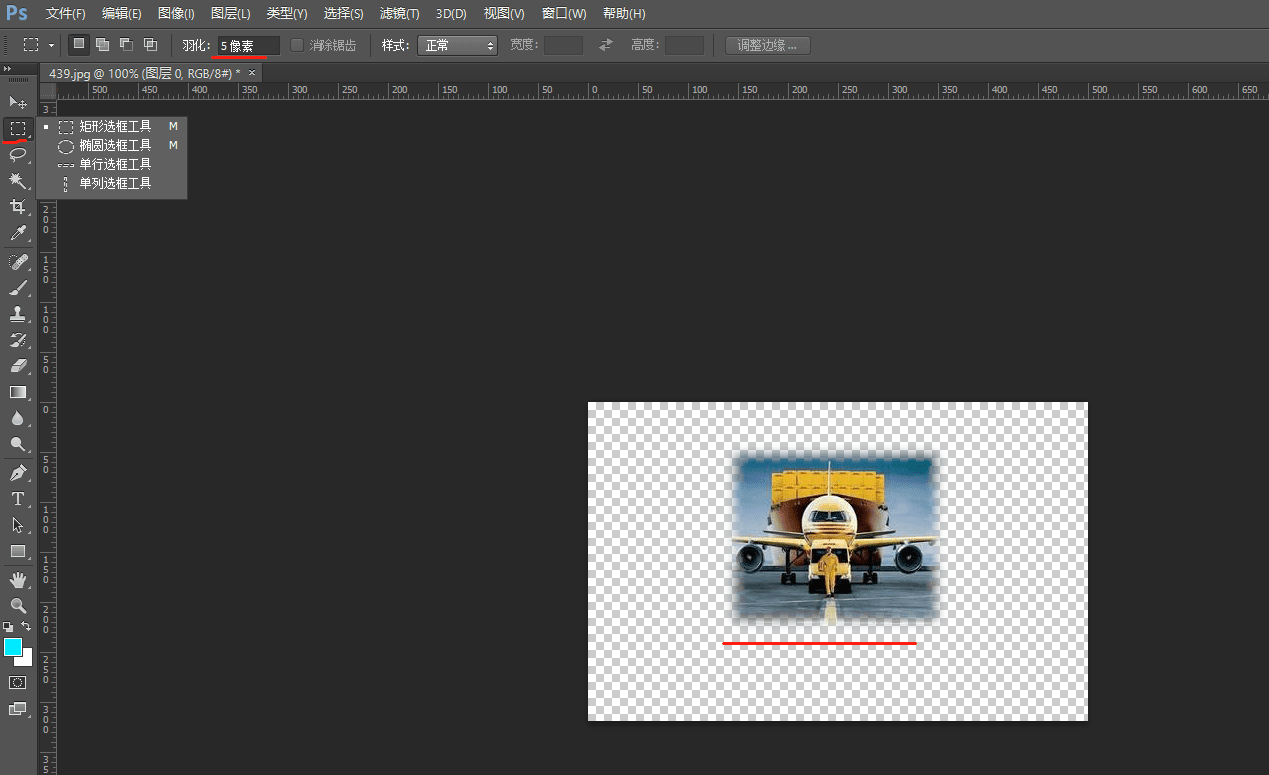Screen dimensions: 1269x775
Task: Select the Lasso tool
Action: click(x=18, y=154)
